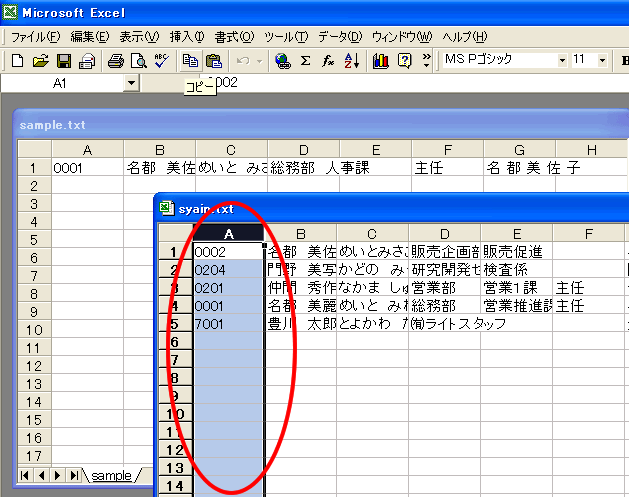Select column G header in sample.txt
Viewport: 629px width, 497px height.
pyautogui.click(x=519, y=150)
